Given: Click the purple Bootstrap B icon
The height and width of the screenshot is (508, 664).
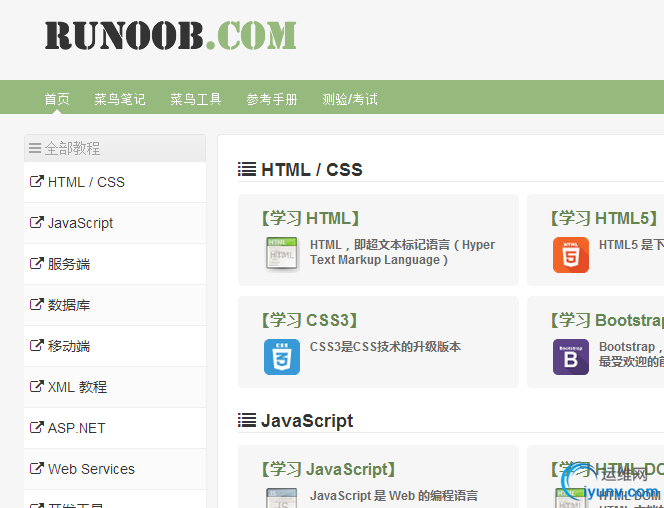Looking at the screenshot, I should tap(571, 357).
